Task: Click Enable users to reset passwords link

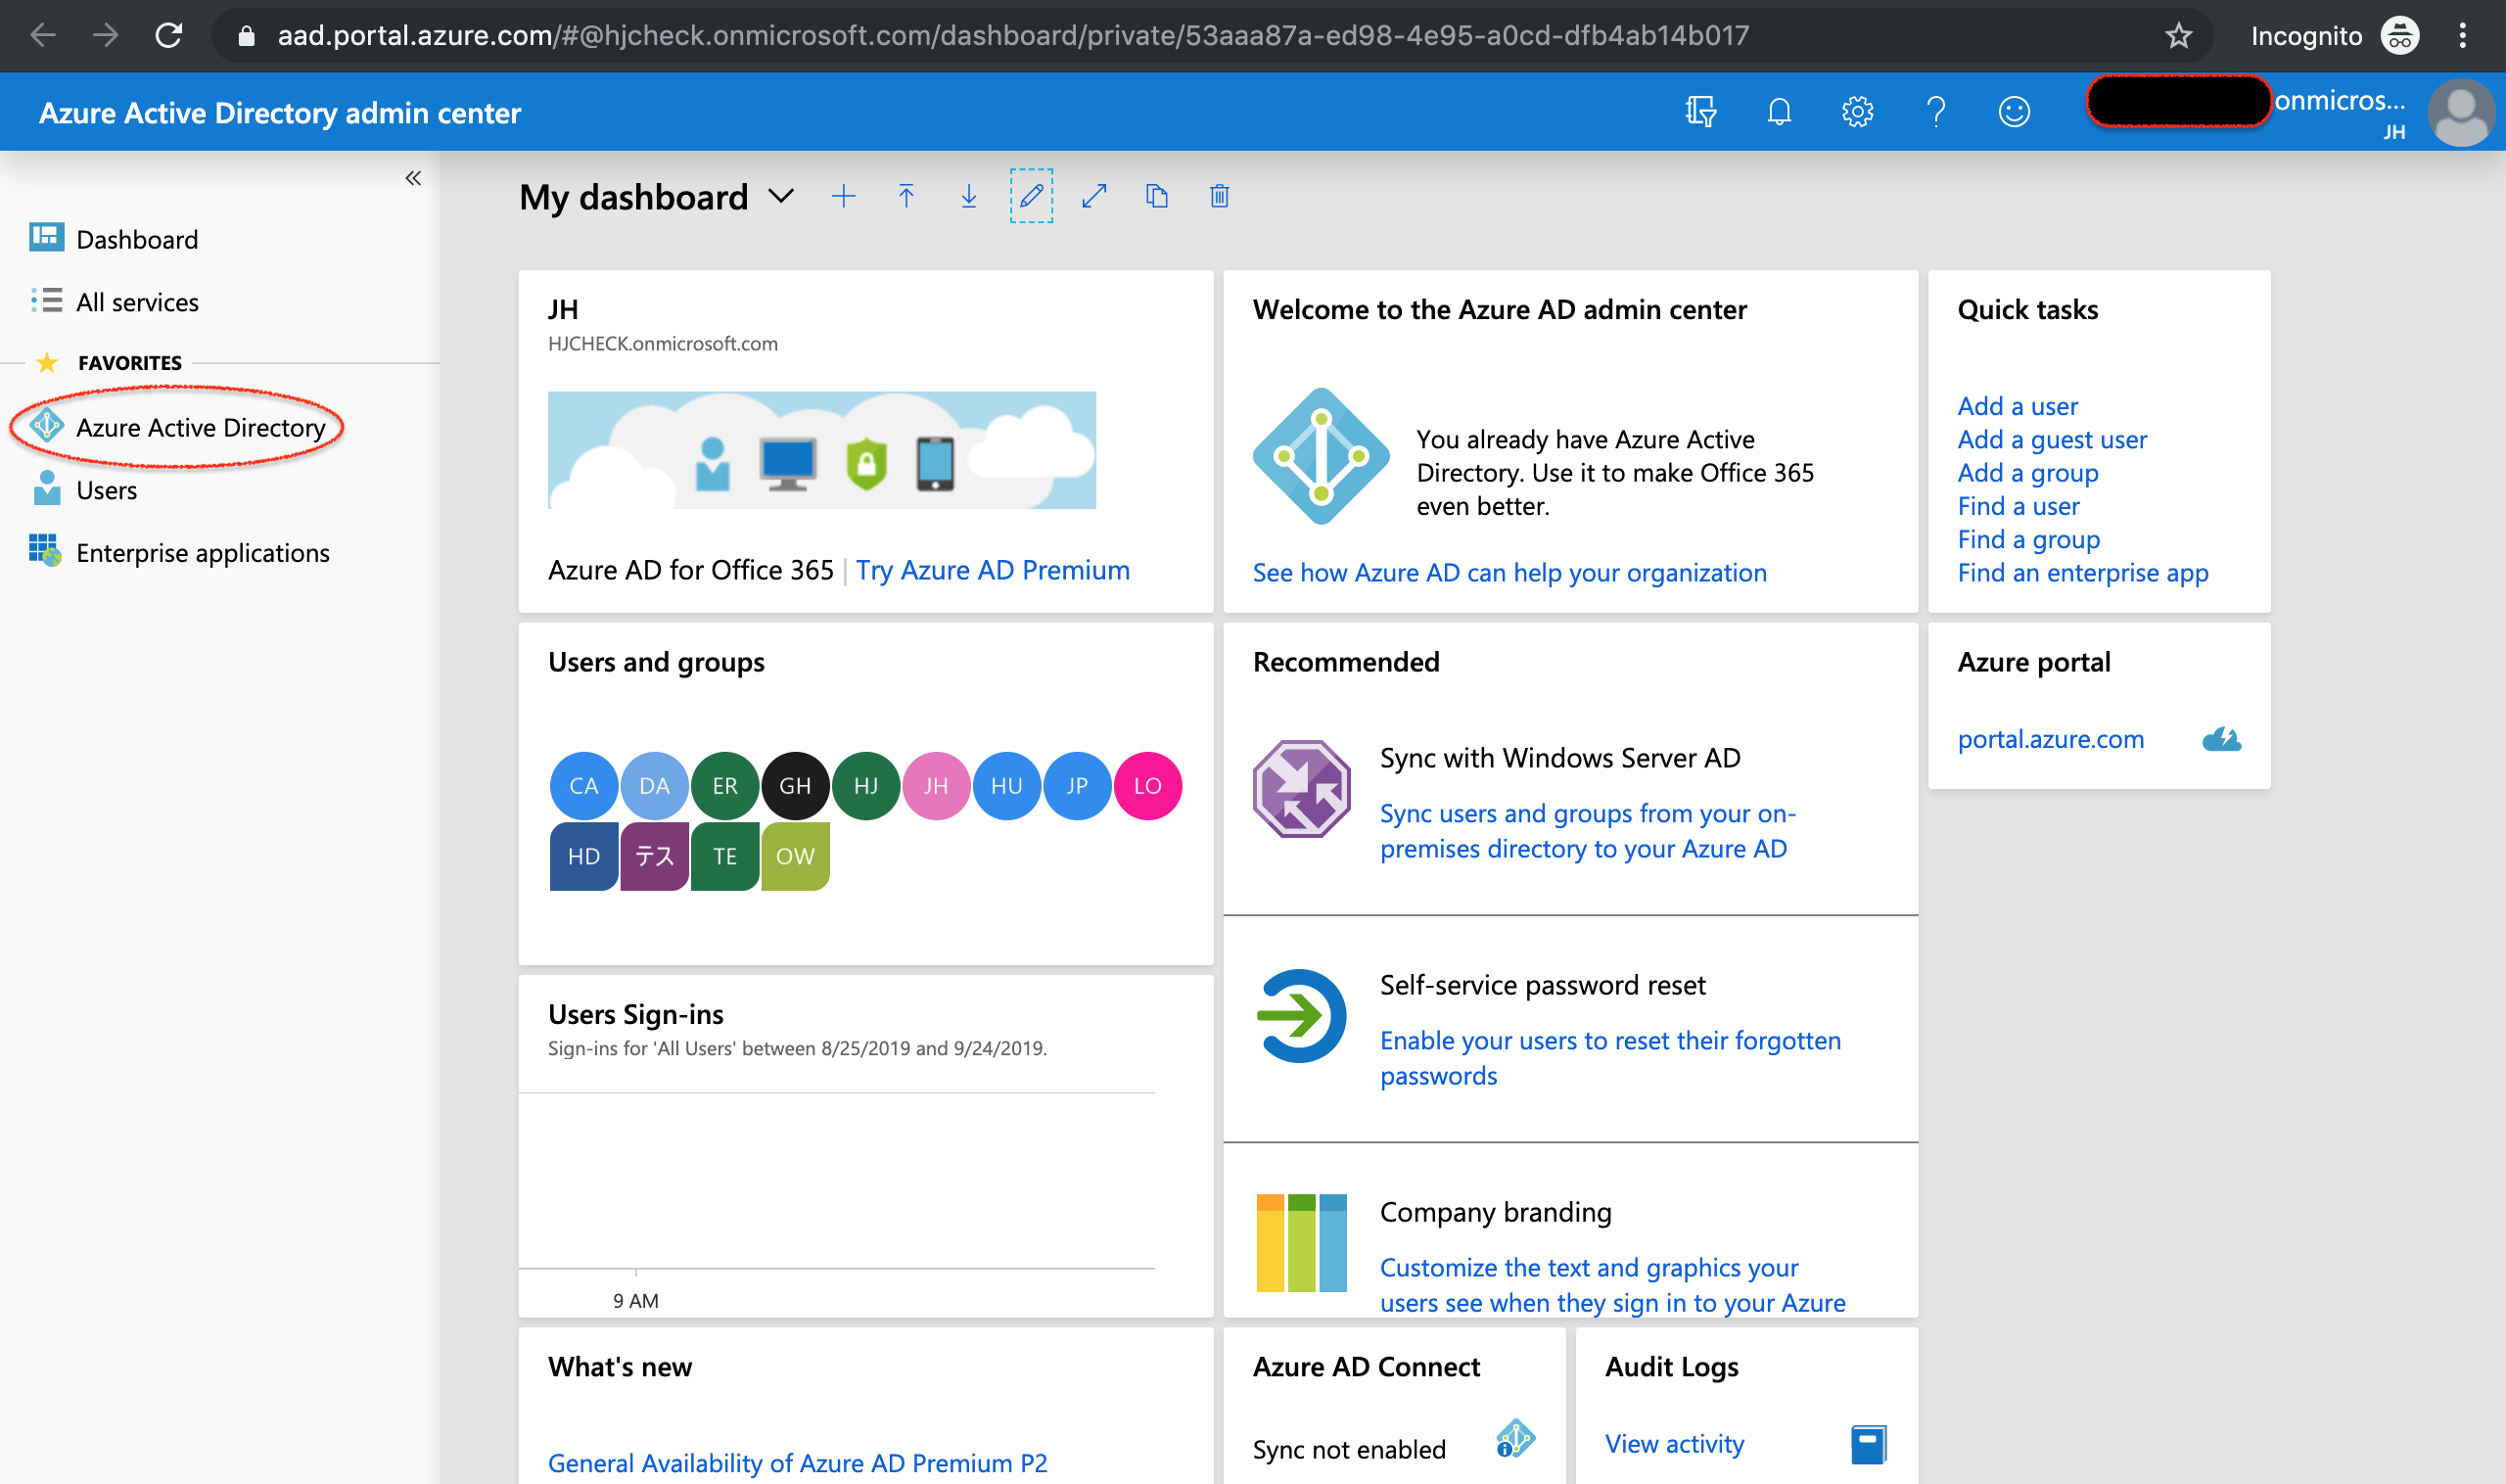Action: pyautogui.click(x=1610, y=1058)
